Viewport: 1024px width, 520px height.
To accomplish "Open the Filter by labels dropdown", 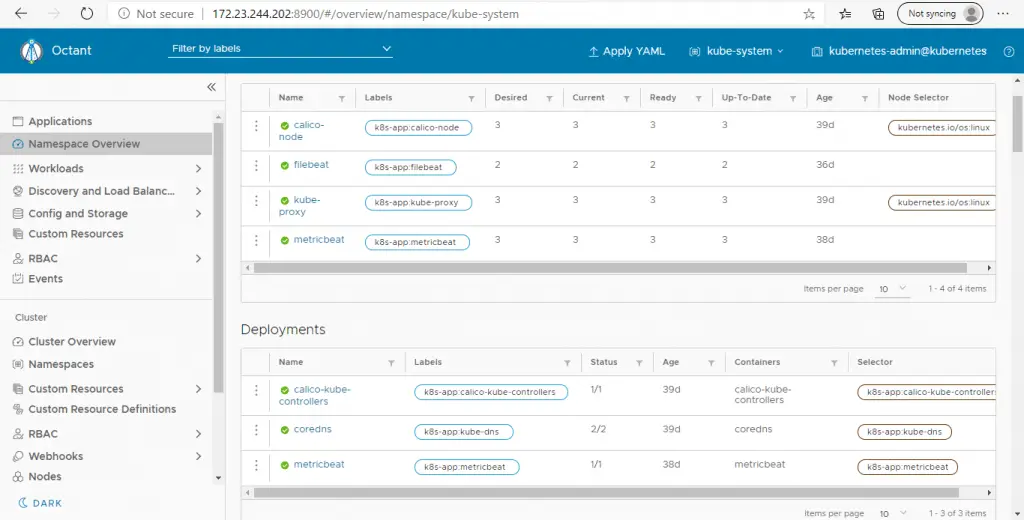I will pos(280,49).
